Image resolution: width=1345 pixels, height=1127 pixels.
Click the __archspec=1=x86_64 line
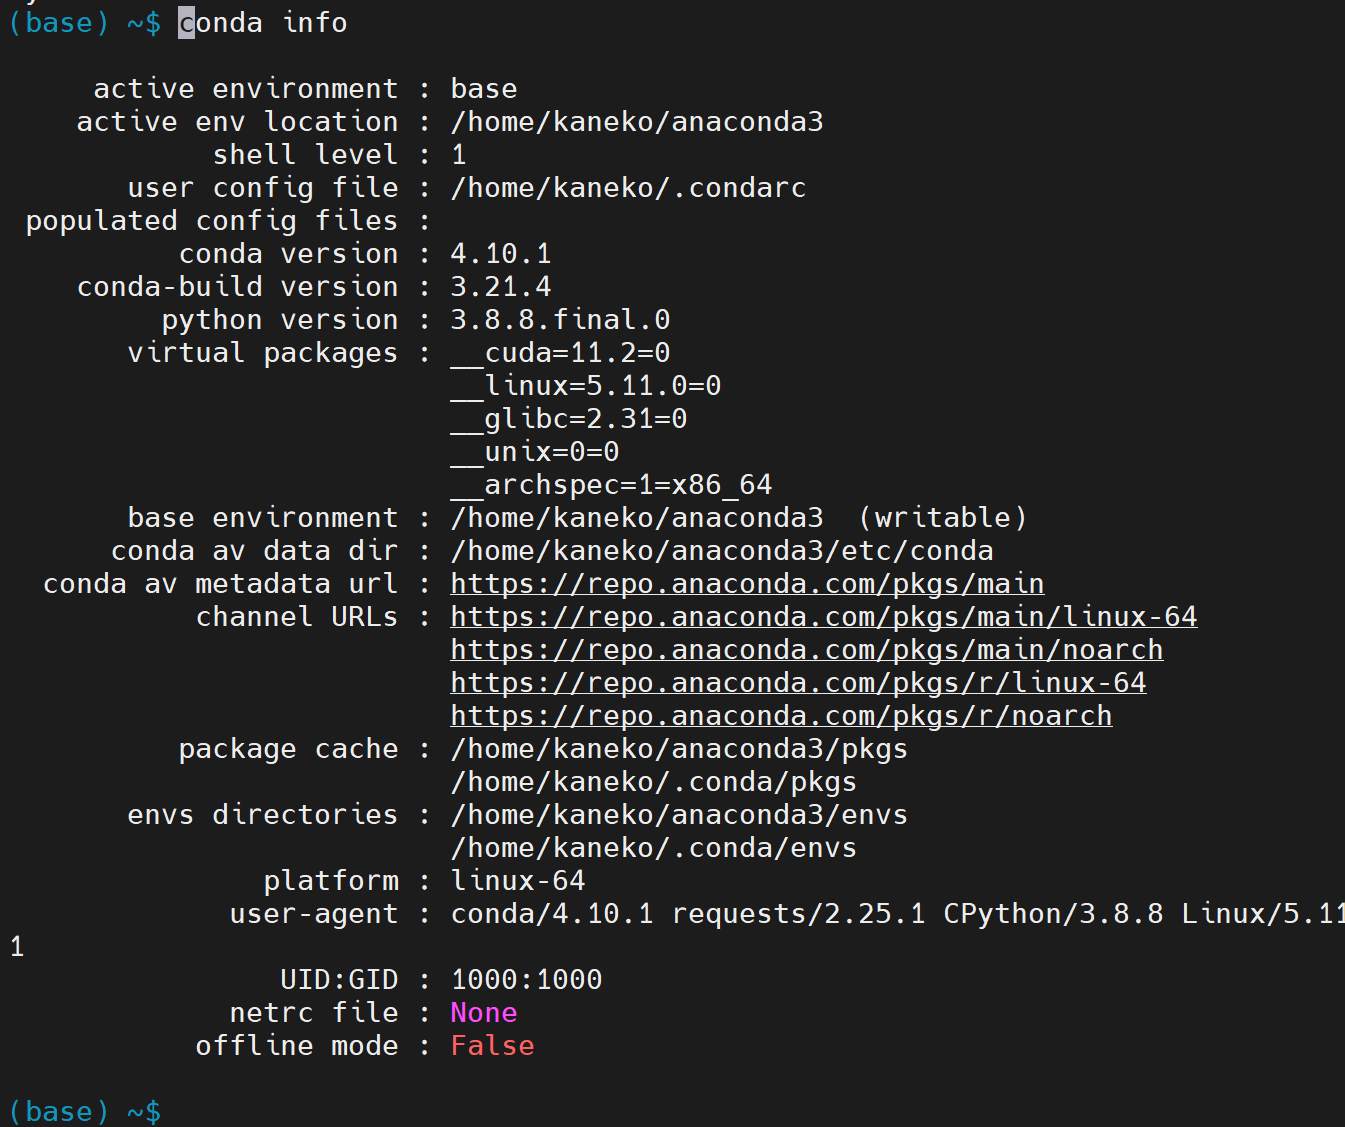(611, 485)
